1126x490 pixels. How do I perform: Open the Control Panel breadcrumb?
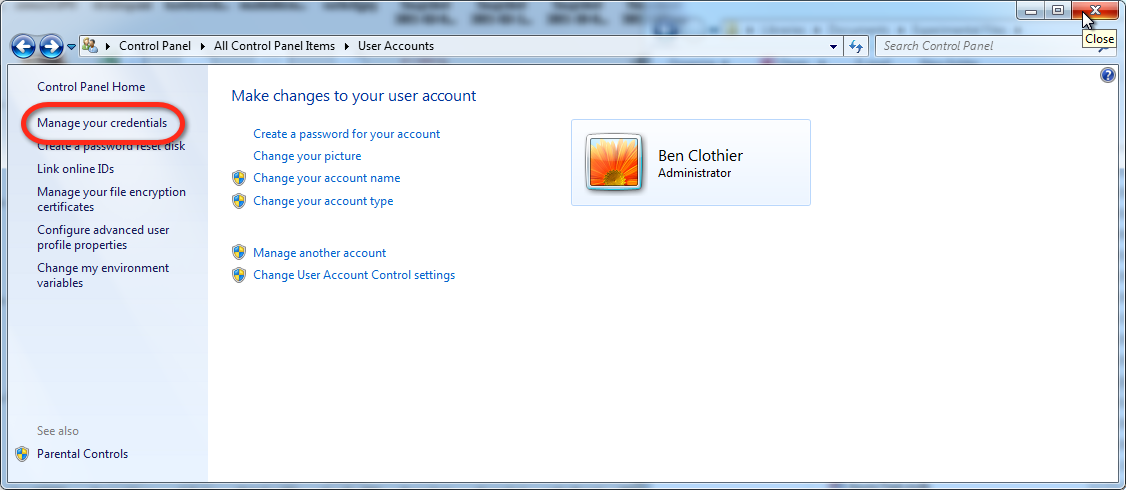155,46
